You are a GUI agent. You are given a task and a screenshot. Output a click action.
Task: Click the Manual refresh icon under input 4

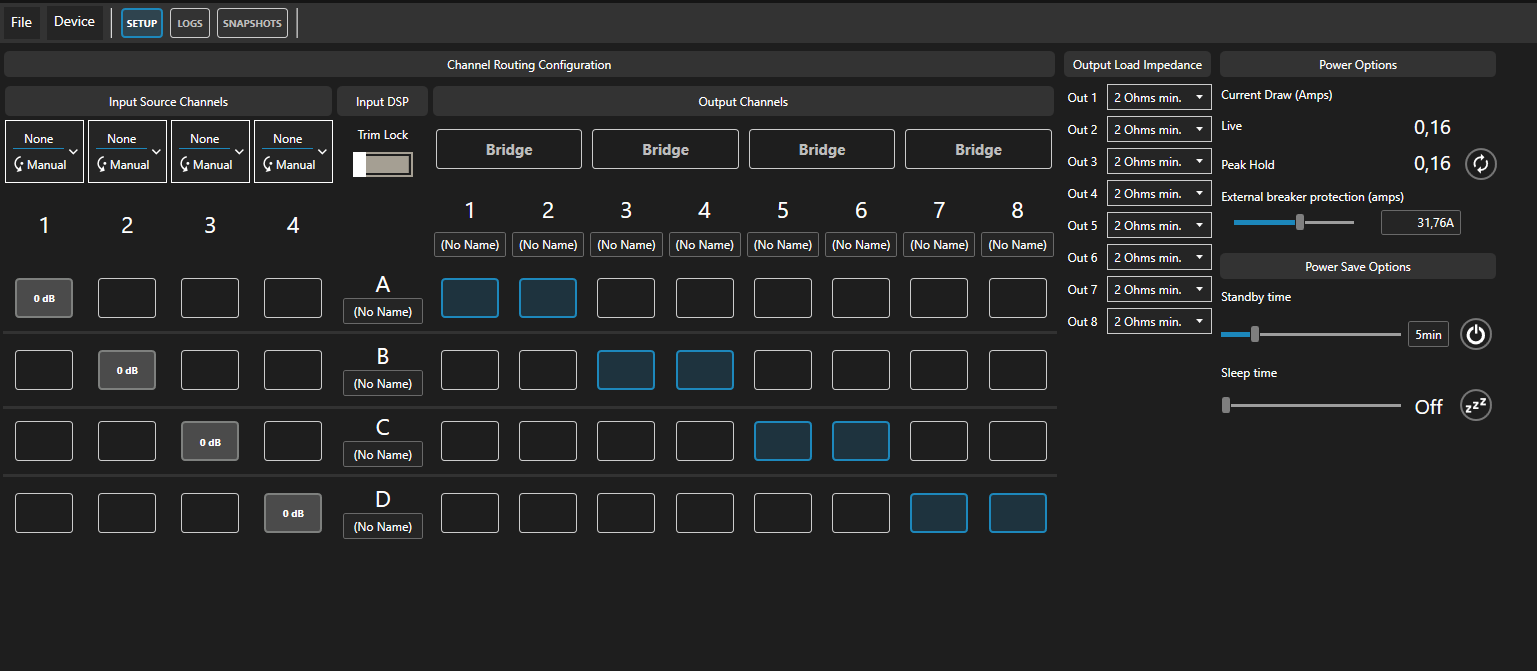coord(268,165)
